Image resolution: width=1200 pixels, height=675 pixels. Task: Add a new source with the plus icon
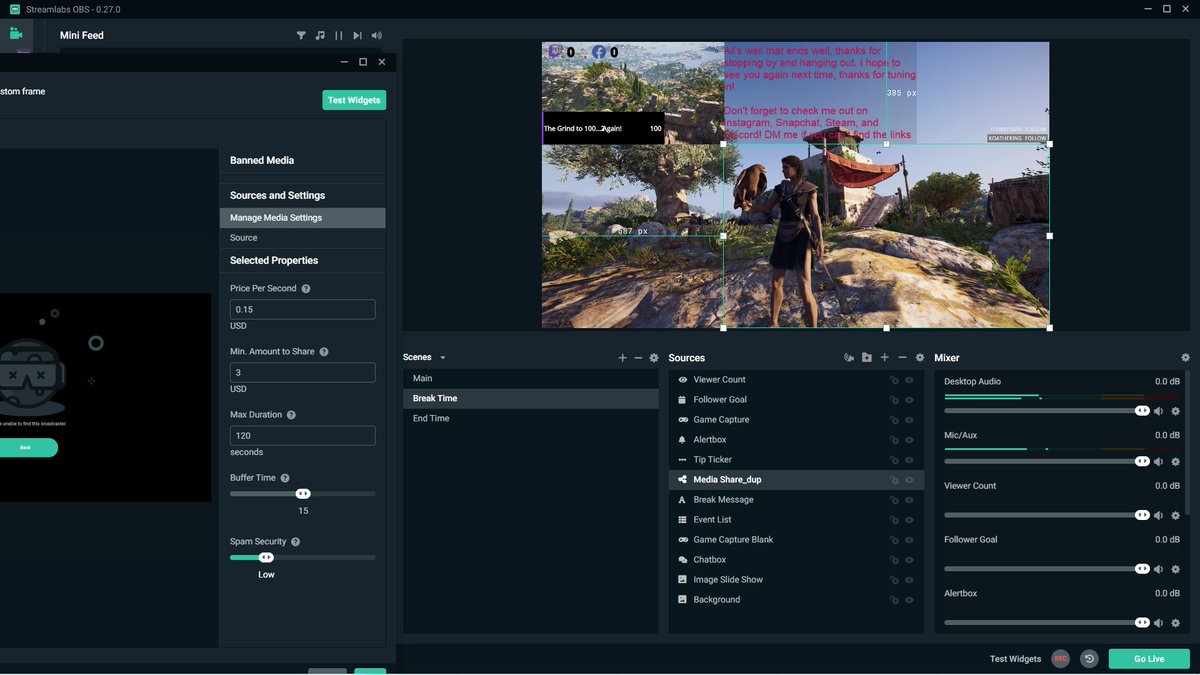coord(885,357)
